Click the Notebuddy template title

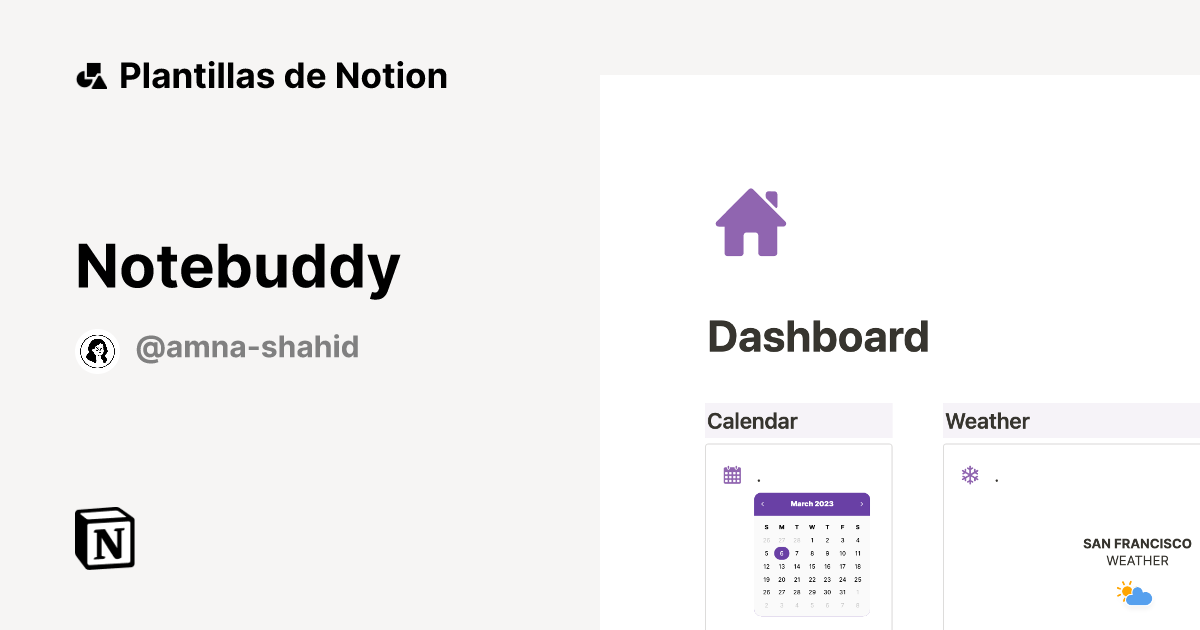237,266
